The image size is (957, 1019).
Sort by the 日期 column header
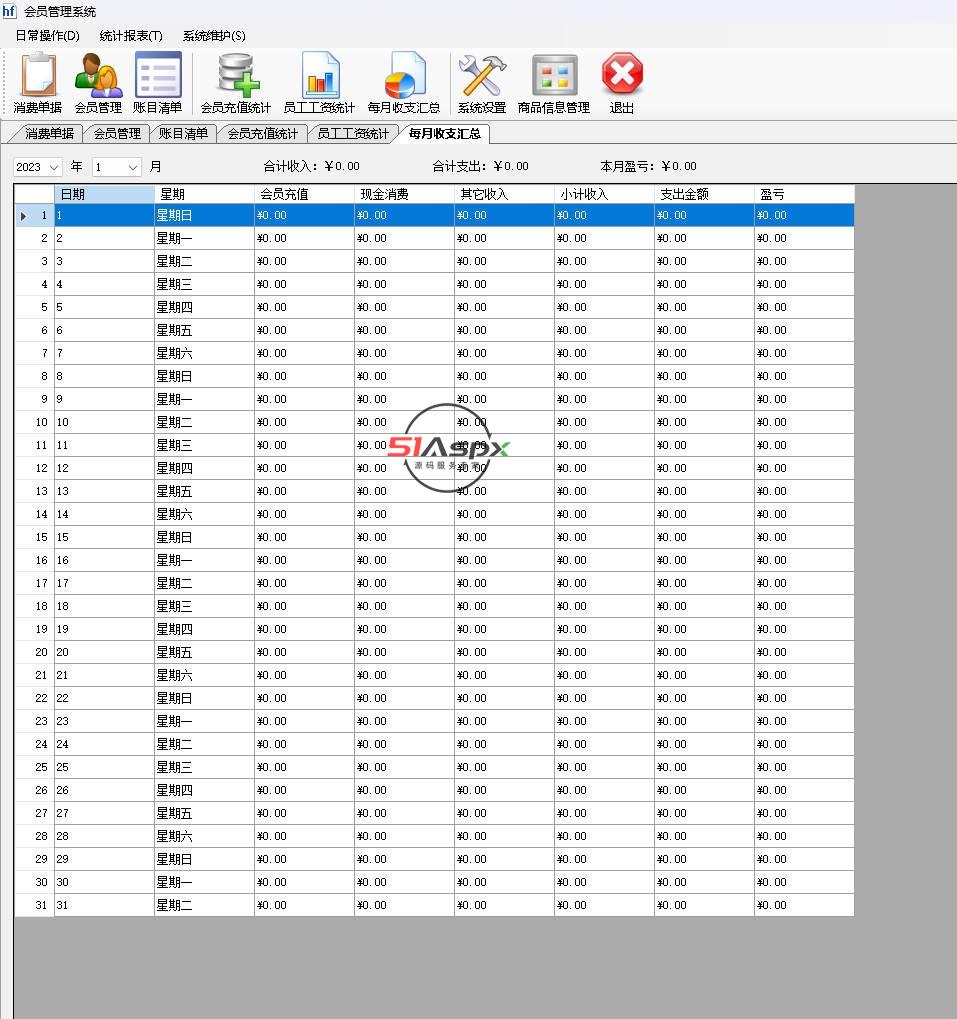click(104, 194)
